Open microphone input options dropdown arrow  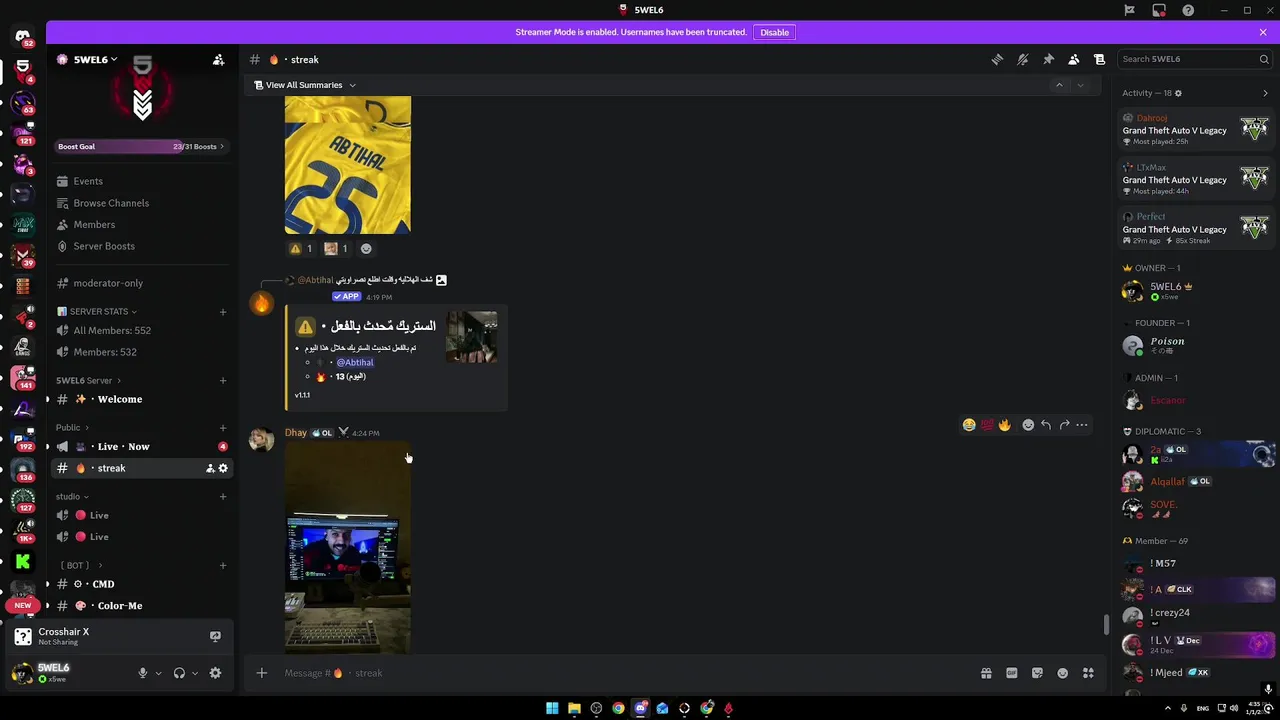pos(158,673)
